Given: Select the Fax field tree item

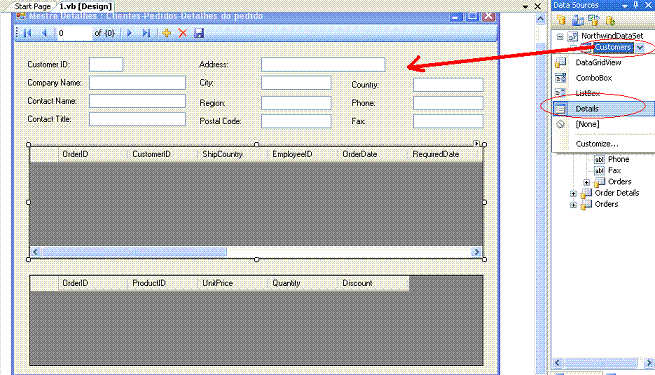Looking at the screenshot, I should coord(614,171).
